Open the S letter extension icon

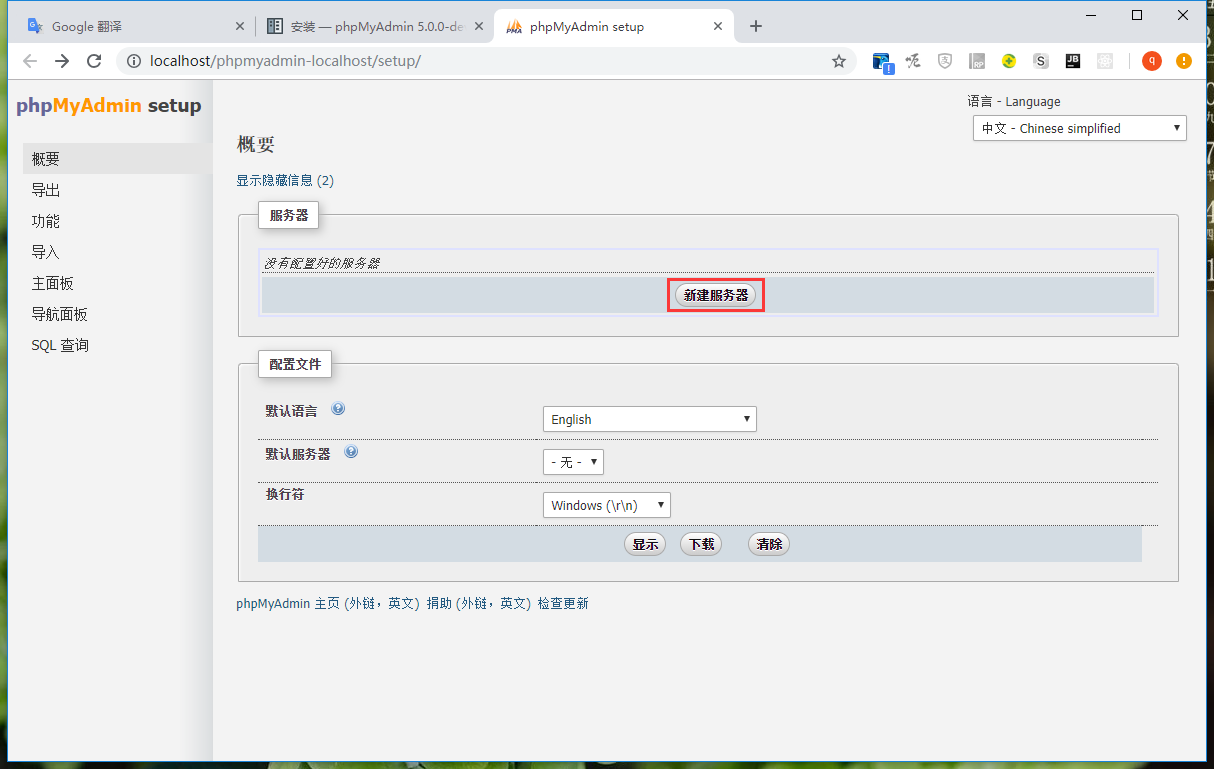tap(1041, 61)
